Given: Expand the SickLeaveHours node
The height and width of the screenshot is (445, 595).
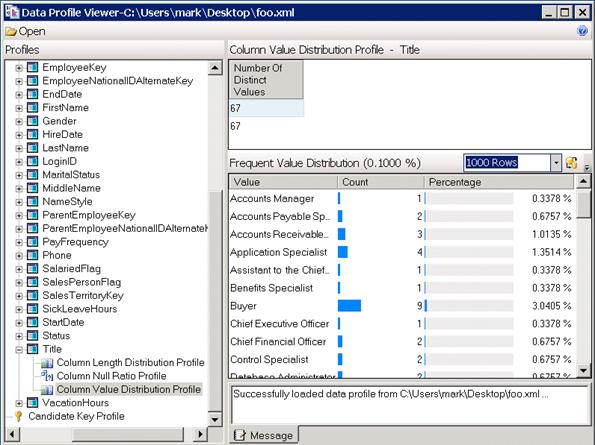Looking at the screenshot, I should (x=19, y=309).
